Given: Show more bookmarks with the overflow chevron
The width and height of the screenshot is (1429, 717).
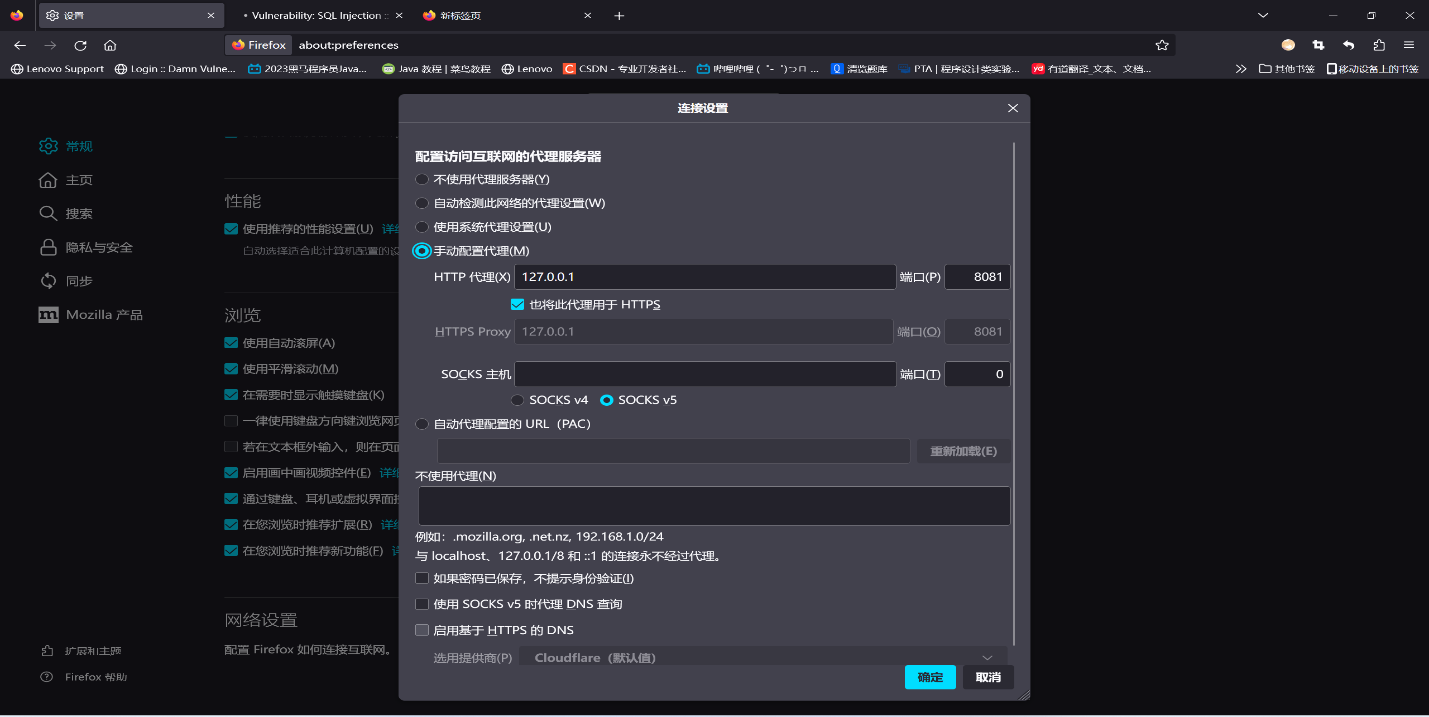Looking at the screenshot, I should coord(1241,69).
